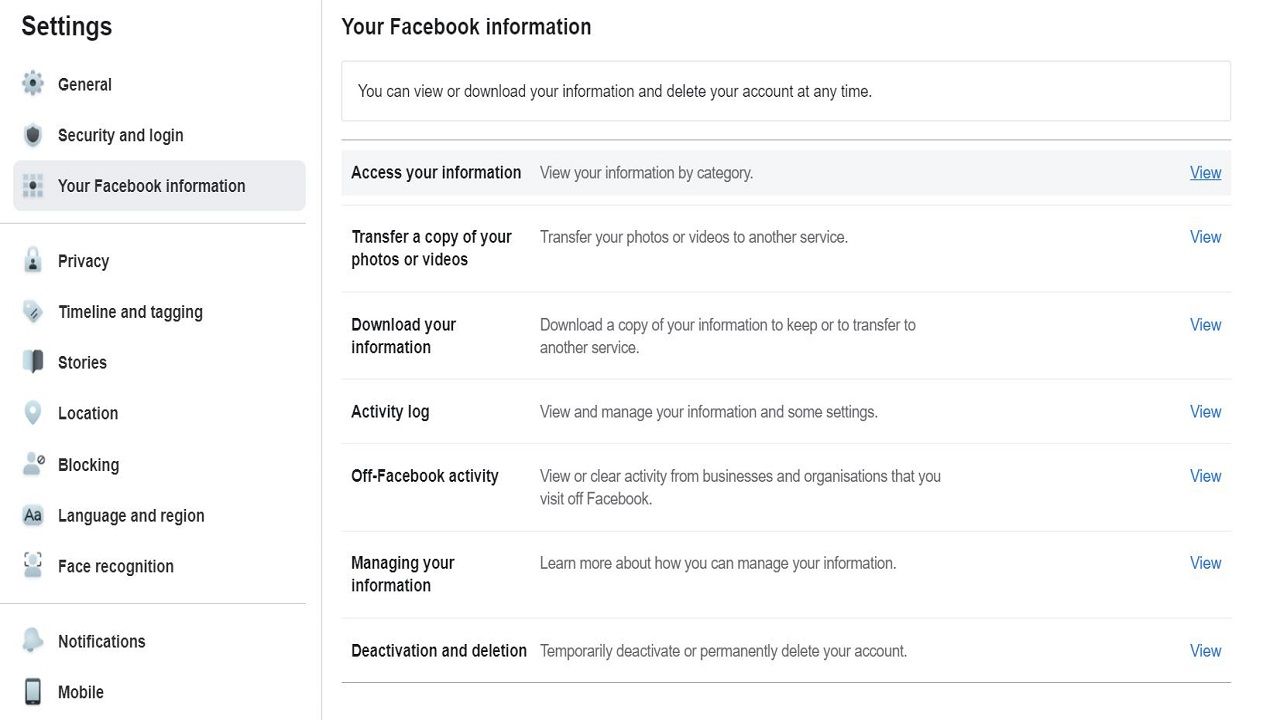Click the Blocking person icon
Screen dimensions: 1280x720
(x=33, y=464)
